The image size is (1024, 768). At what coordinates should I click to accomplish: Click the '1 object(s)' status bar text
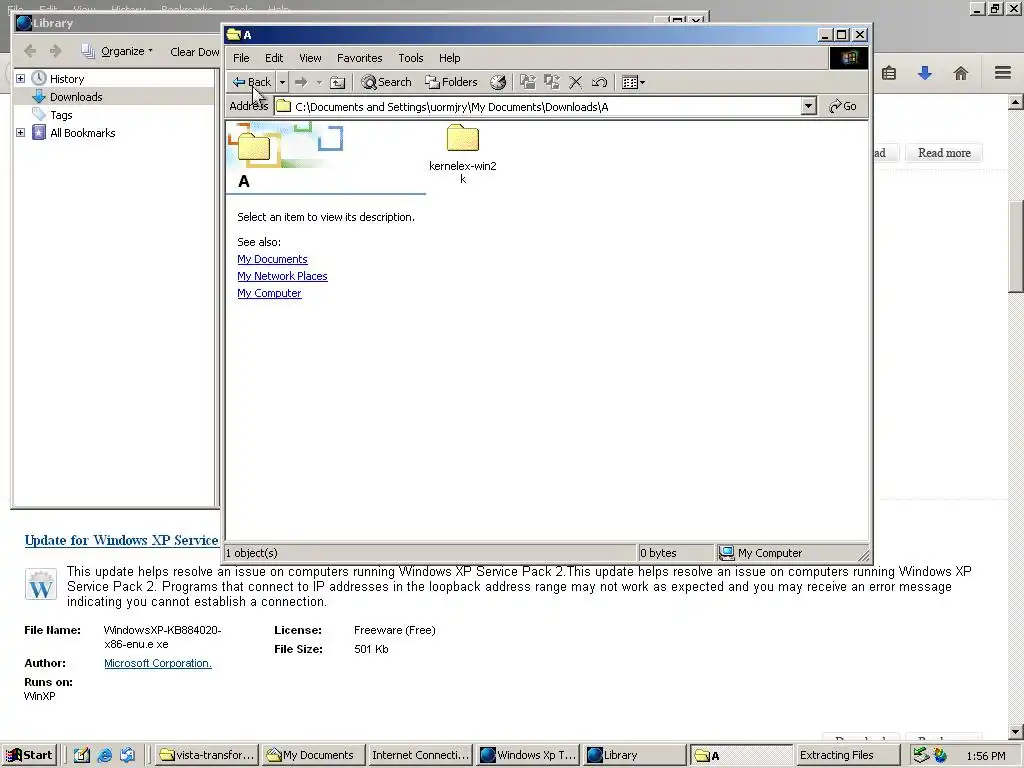click(251, 553)
